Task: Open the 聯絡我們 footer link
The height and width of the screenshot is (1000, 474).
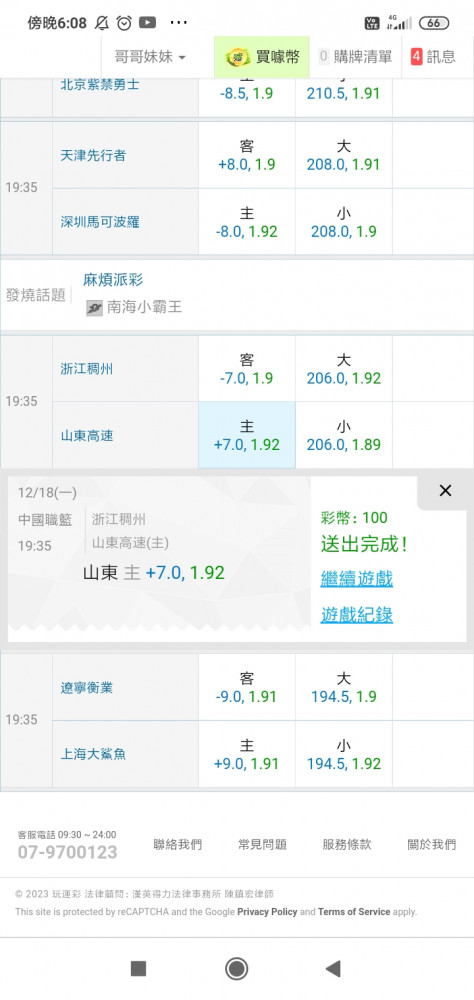Action: coord(177,844)
